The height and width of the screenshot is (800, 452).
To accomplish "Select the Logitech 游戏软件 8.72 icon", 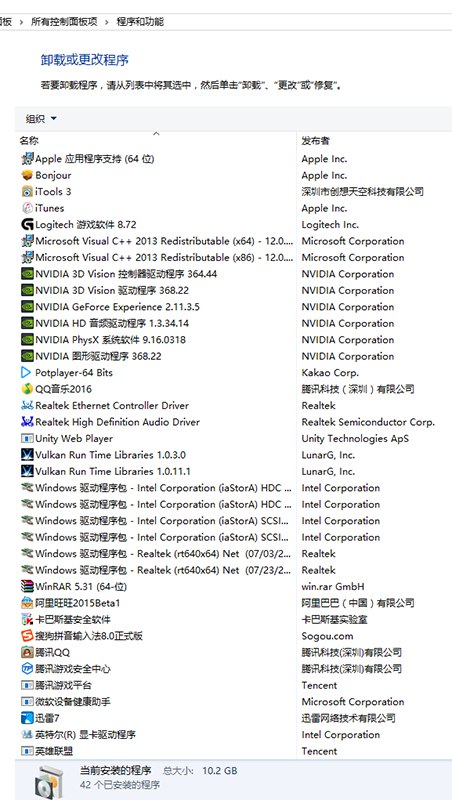I will pyautogui.click(x=27, y=224).
